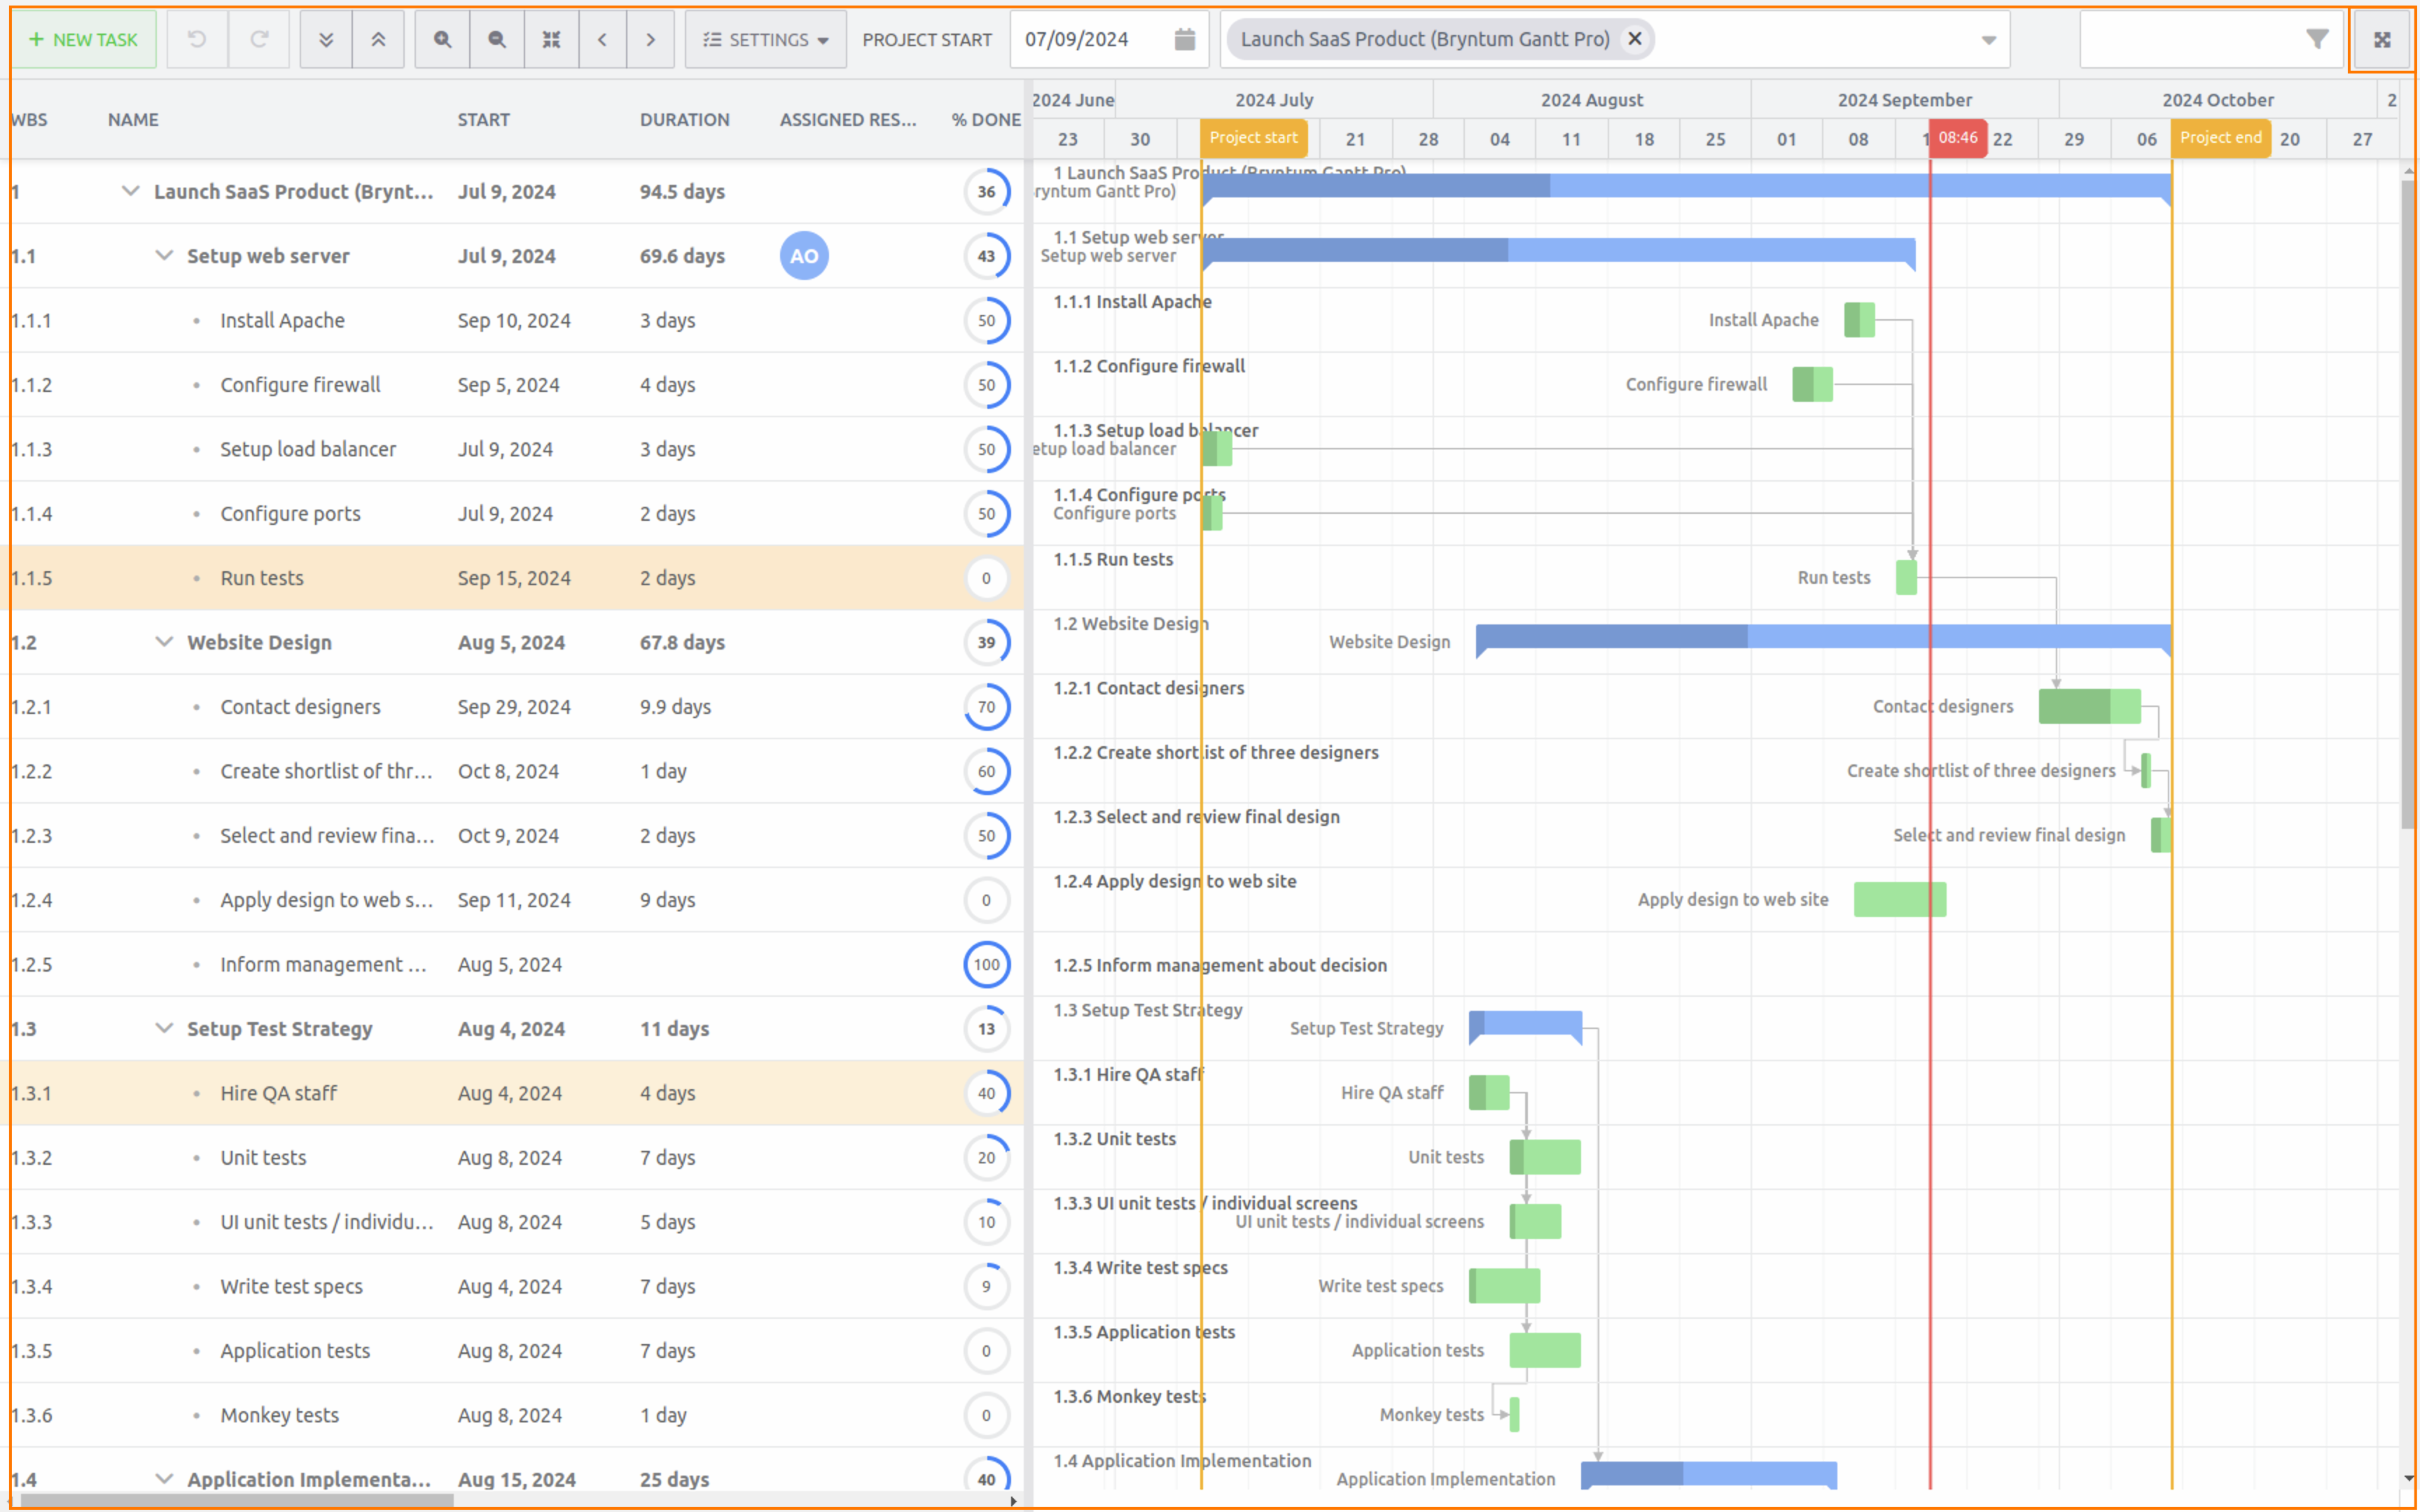The width and height of the screenshot is (2420, 1512).
Task: Collapse the Setup Test Strategy group
Action: [164, 1028]
